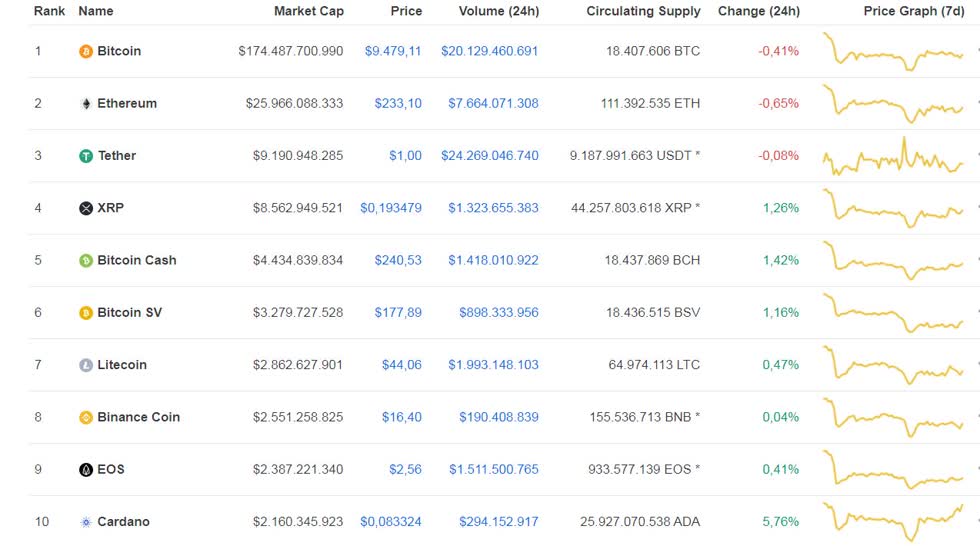Open Cardano 7-day price graph

pyautogui.click(x=893, y=522)
